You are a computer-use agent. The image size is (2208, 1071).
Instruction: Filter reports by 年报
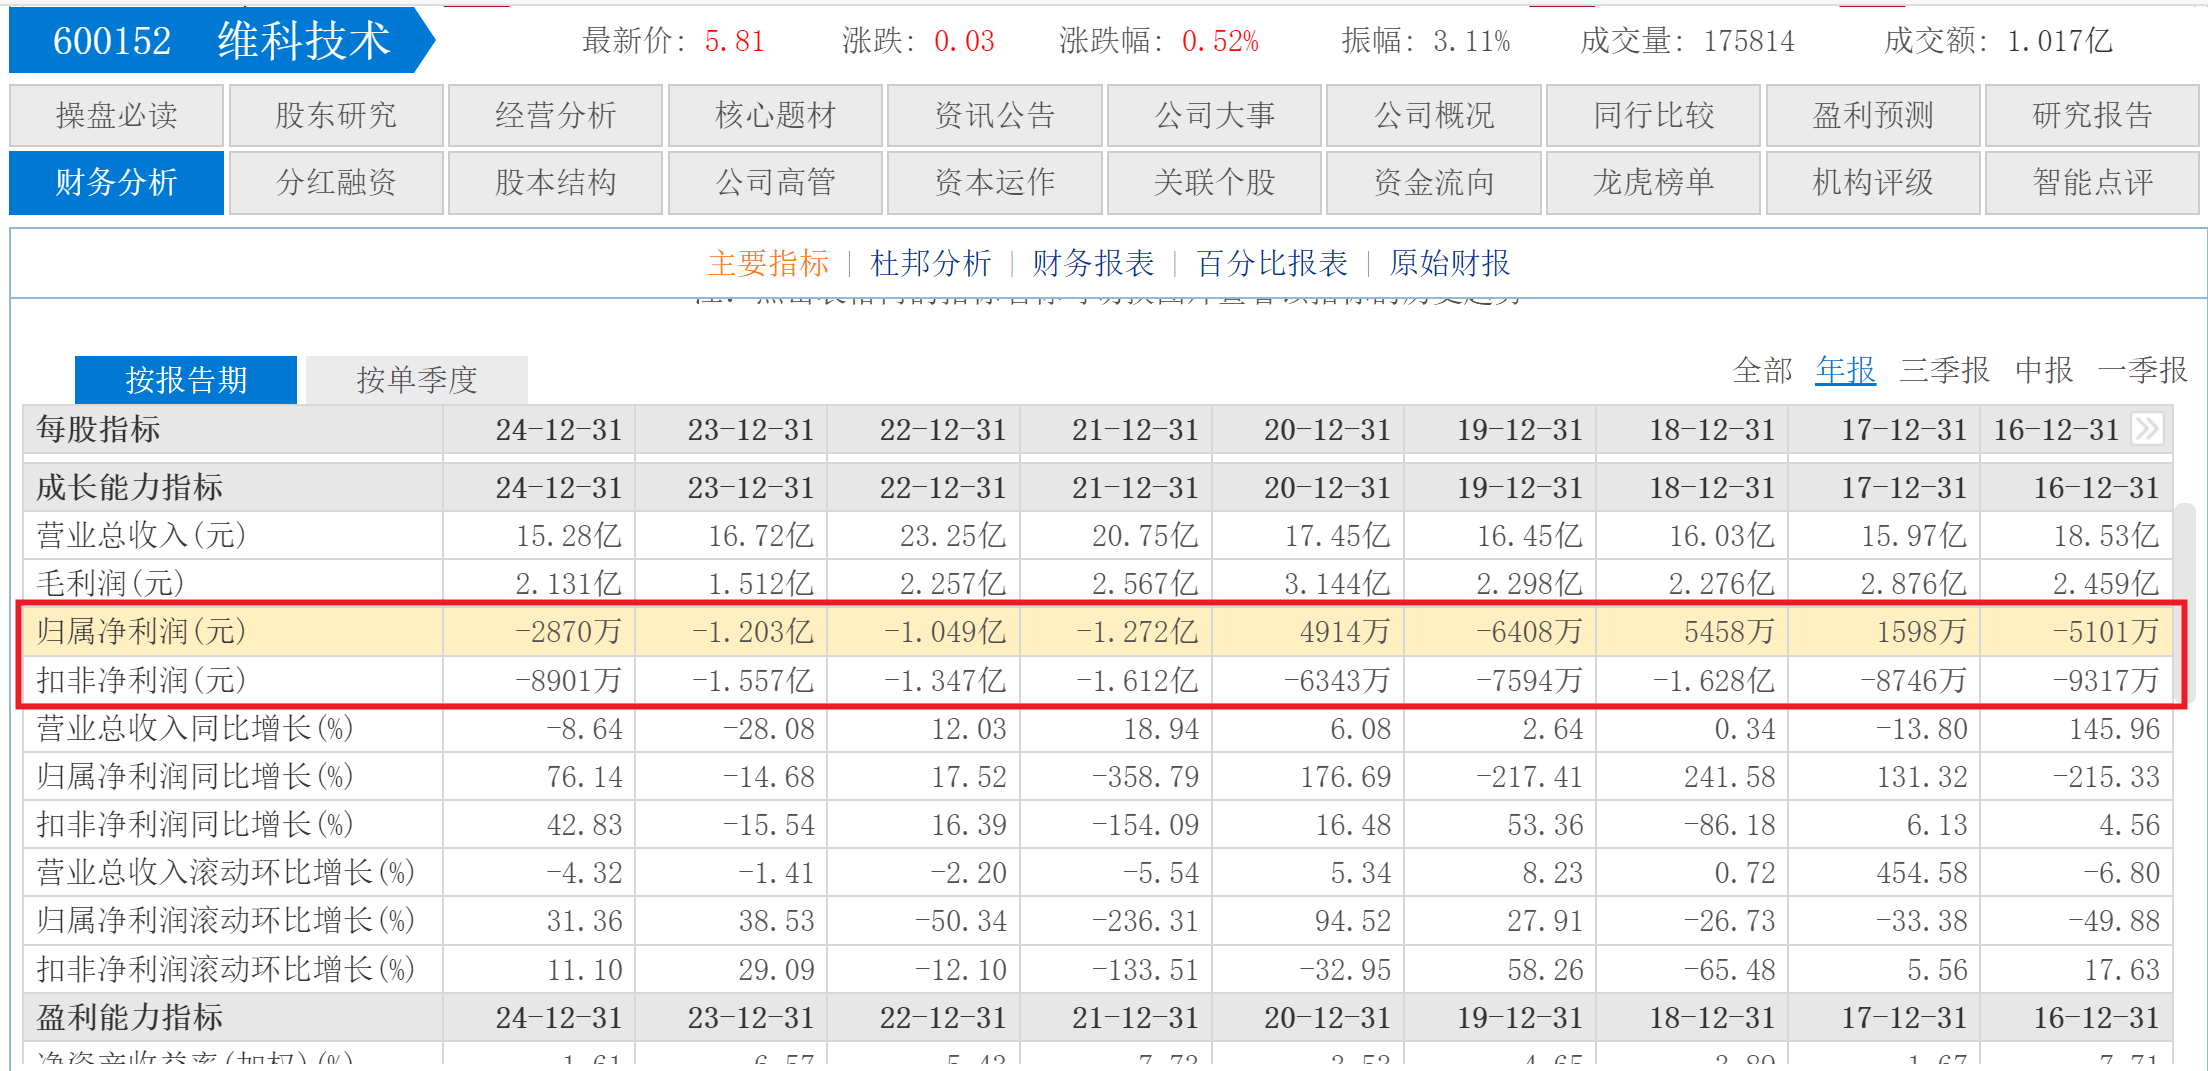(x=1846, y=370)
